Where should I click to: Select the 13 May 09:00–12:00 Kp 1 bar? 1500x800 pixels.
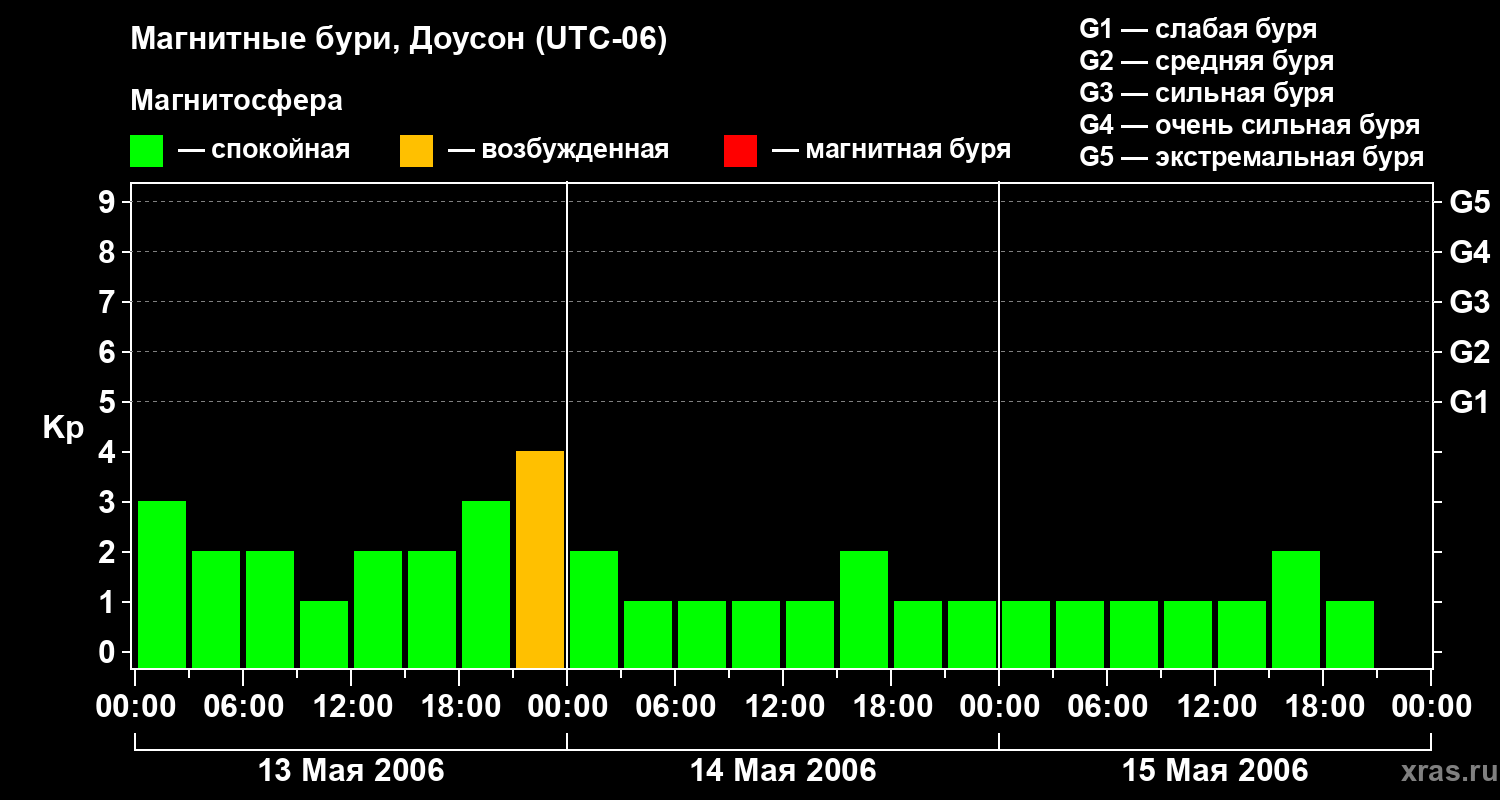[324, 634]
